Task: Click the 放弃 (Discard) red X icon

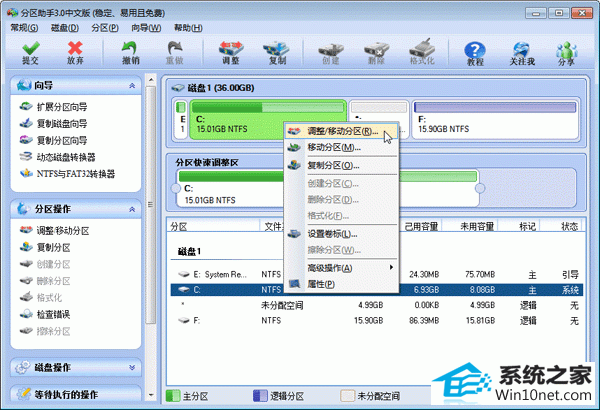Action: pyautogui.click(x=75, y=52)
